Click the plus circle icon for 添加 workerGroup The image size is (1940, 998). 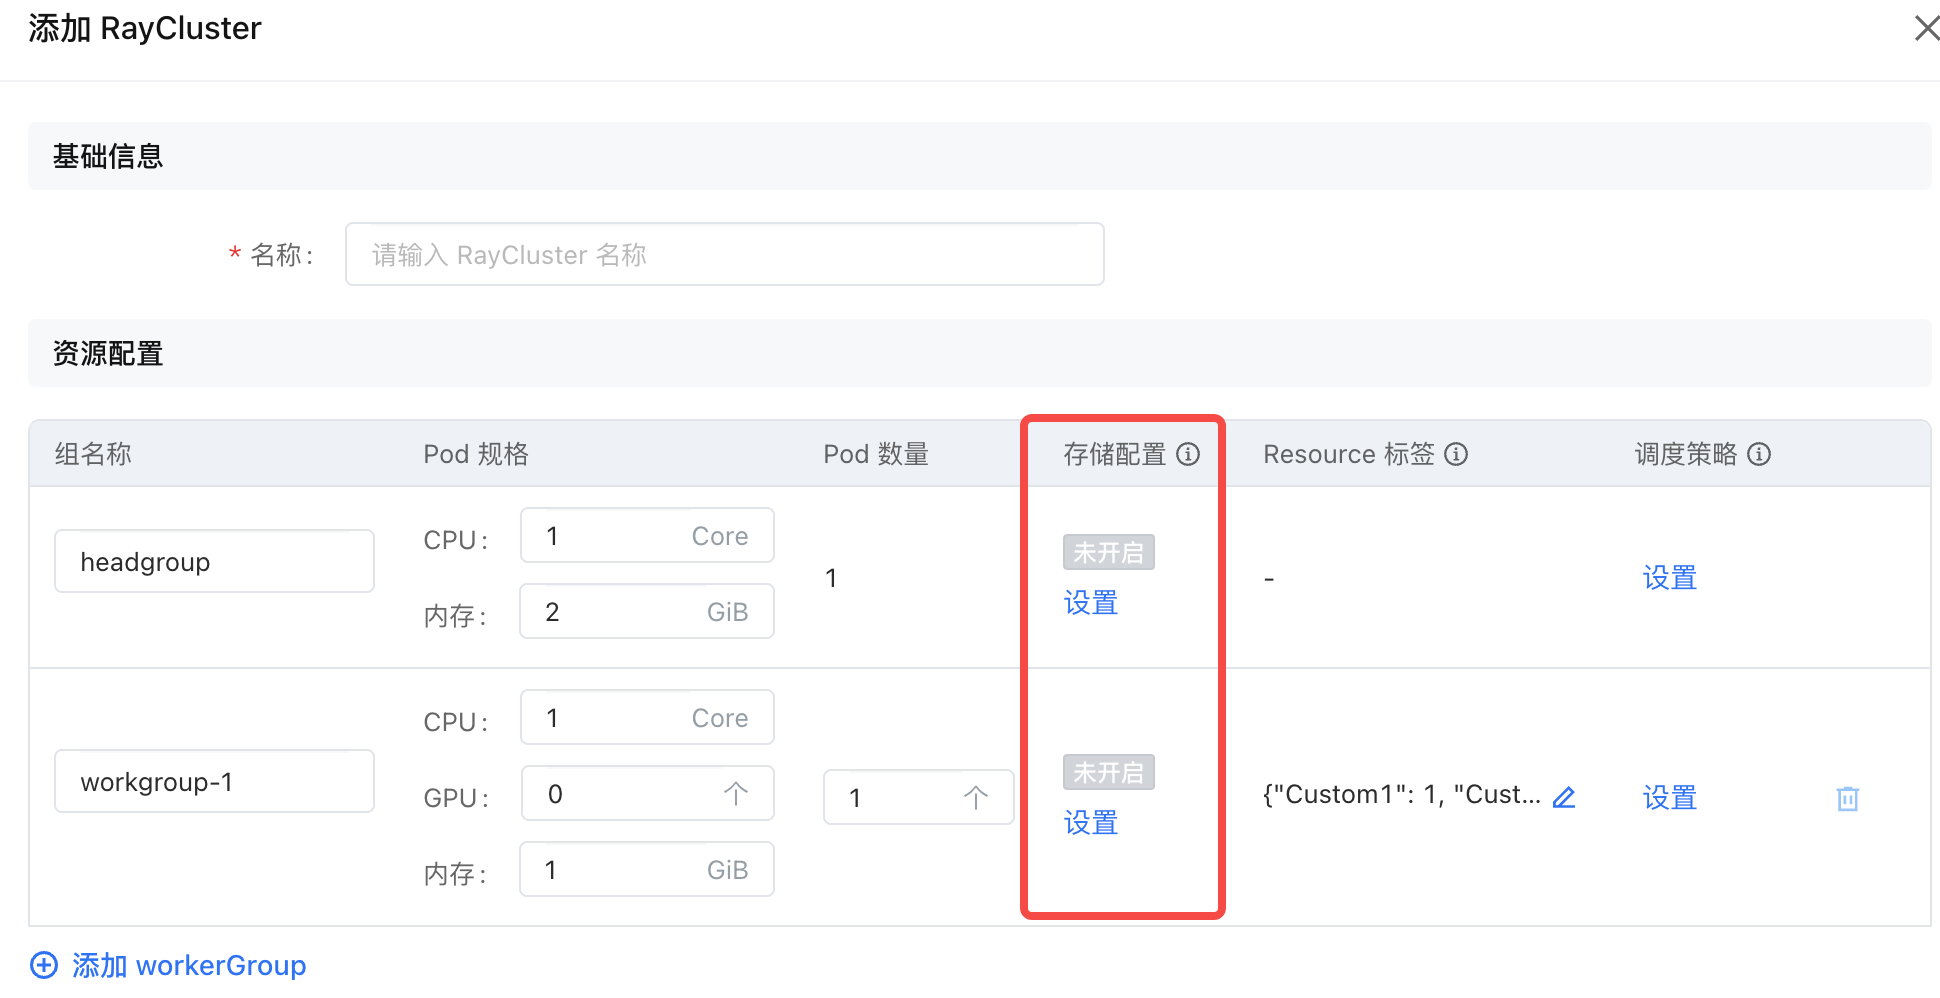click(x=44, y=965)
